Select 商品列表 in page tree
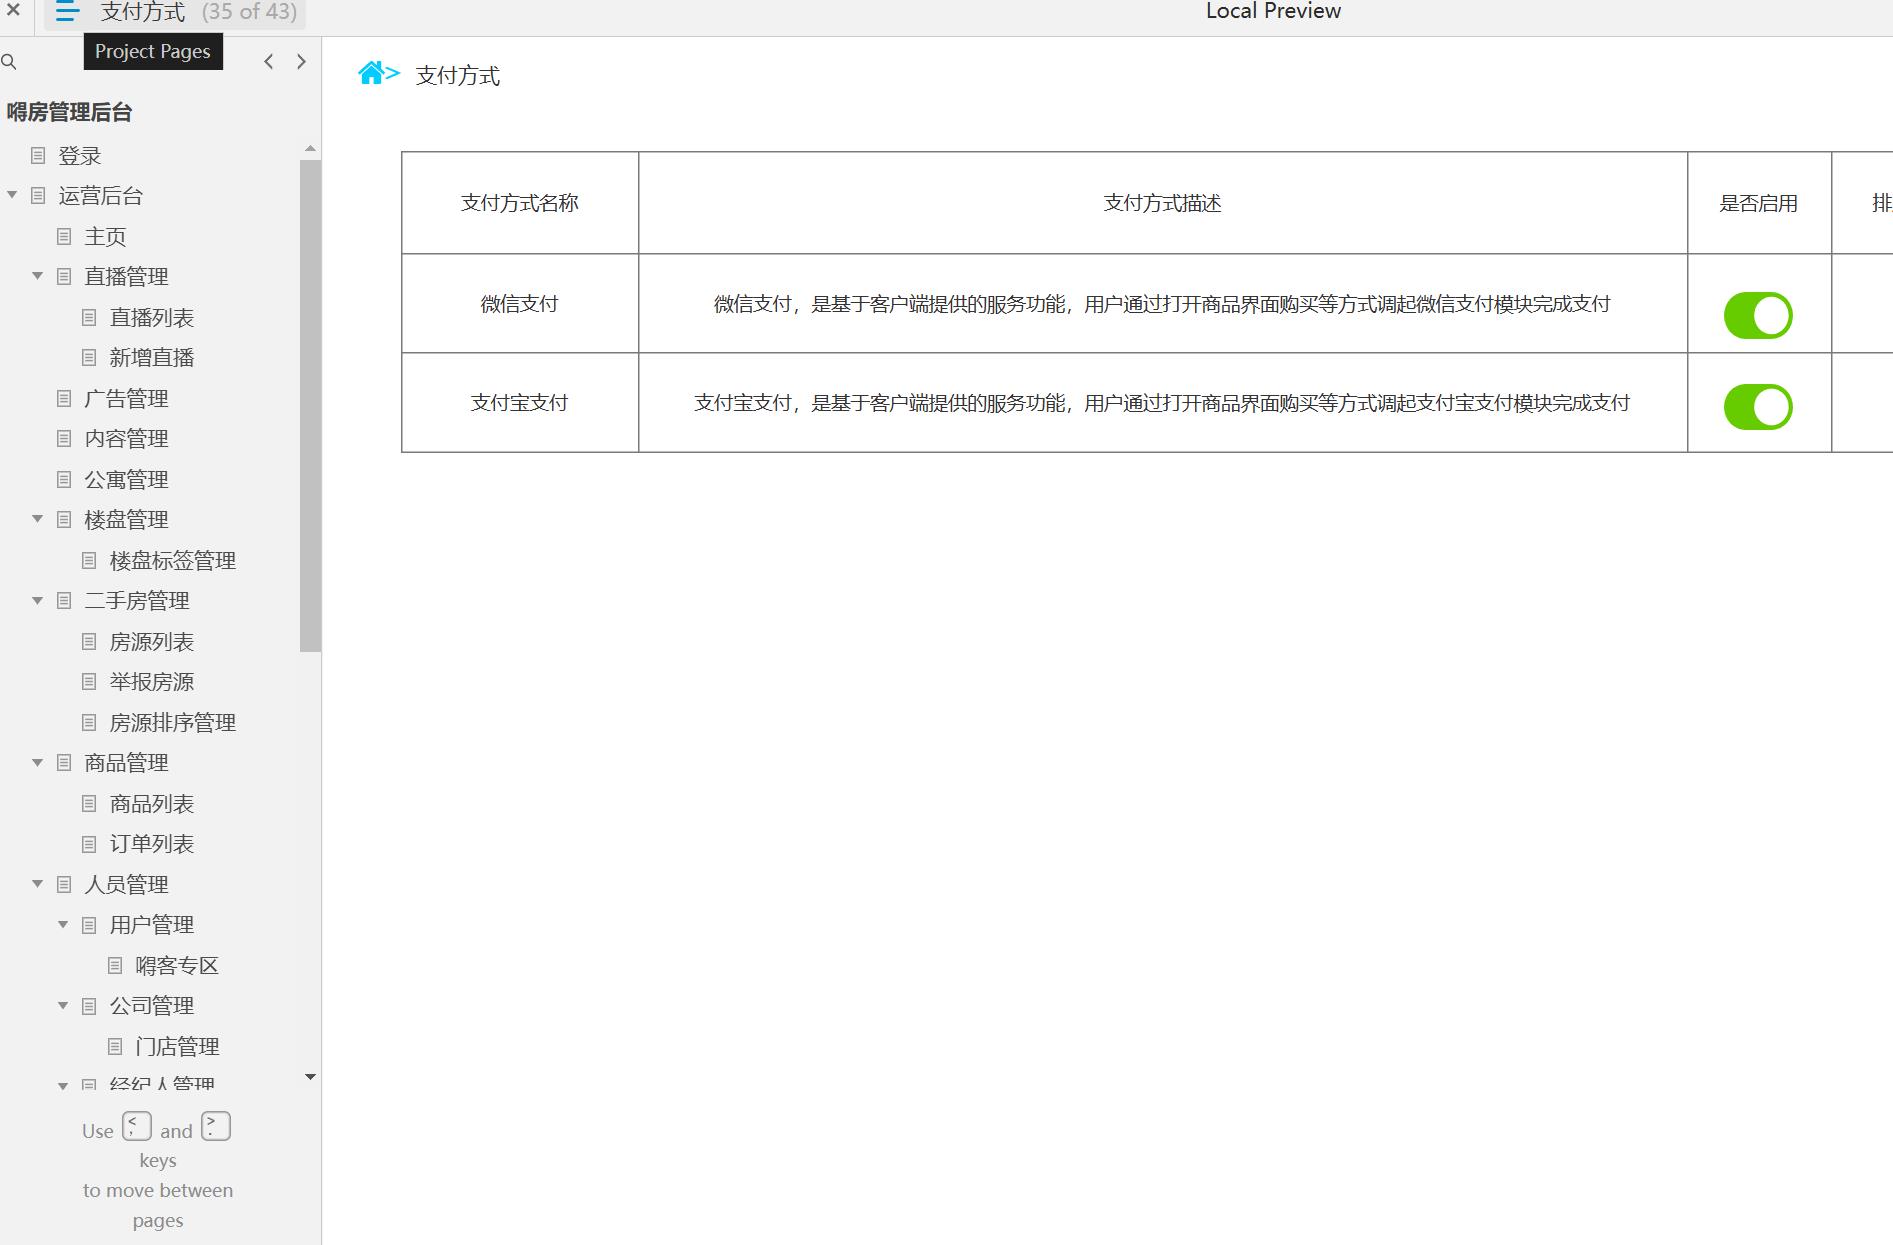This screenshot has width=1893, height=1245. [x=151, y=803]
